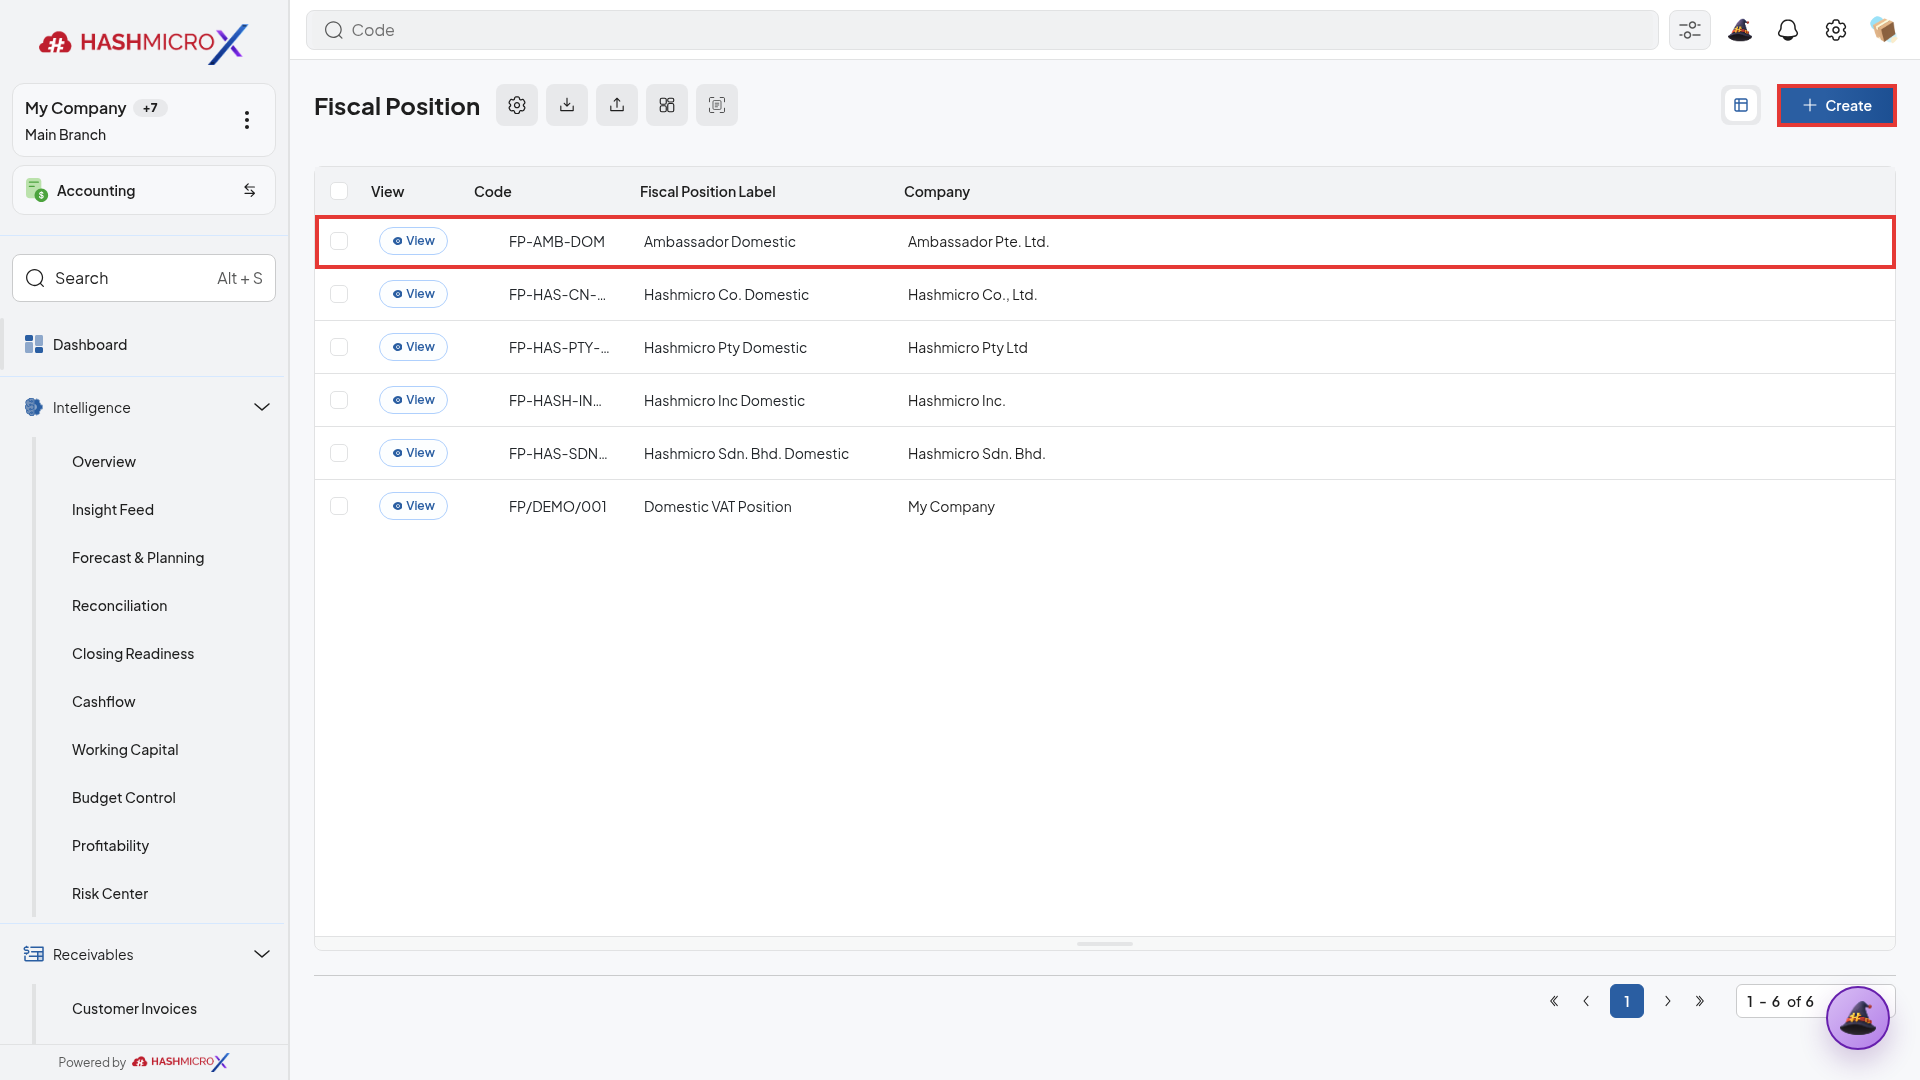Open filter sliders icon next to search bar
This screenshot has width=1920, height=1080.
tap(1690, 30)
